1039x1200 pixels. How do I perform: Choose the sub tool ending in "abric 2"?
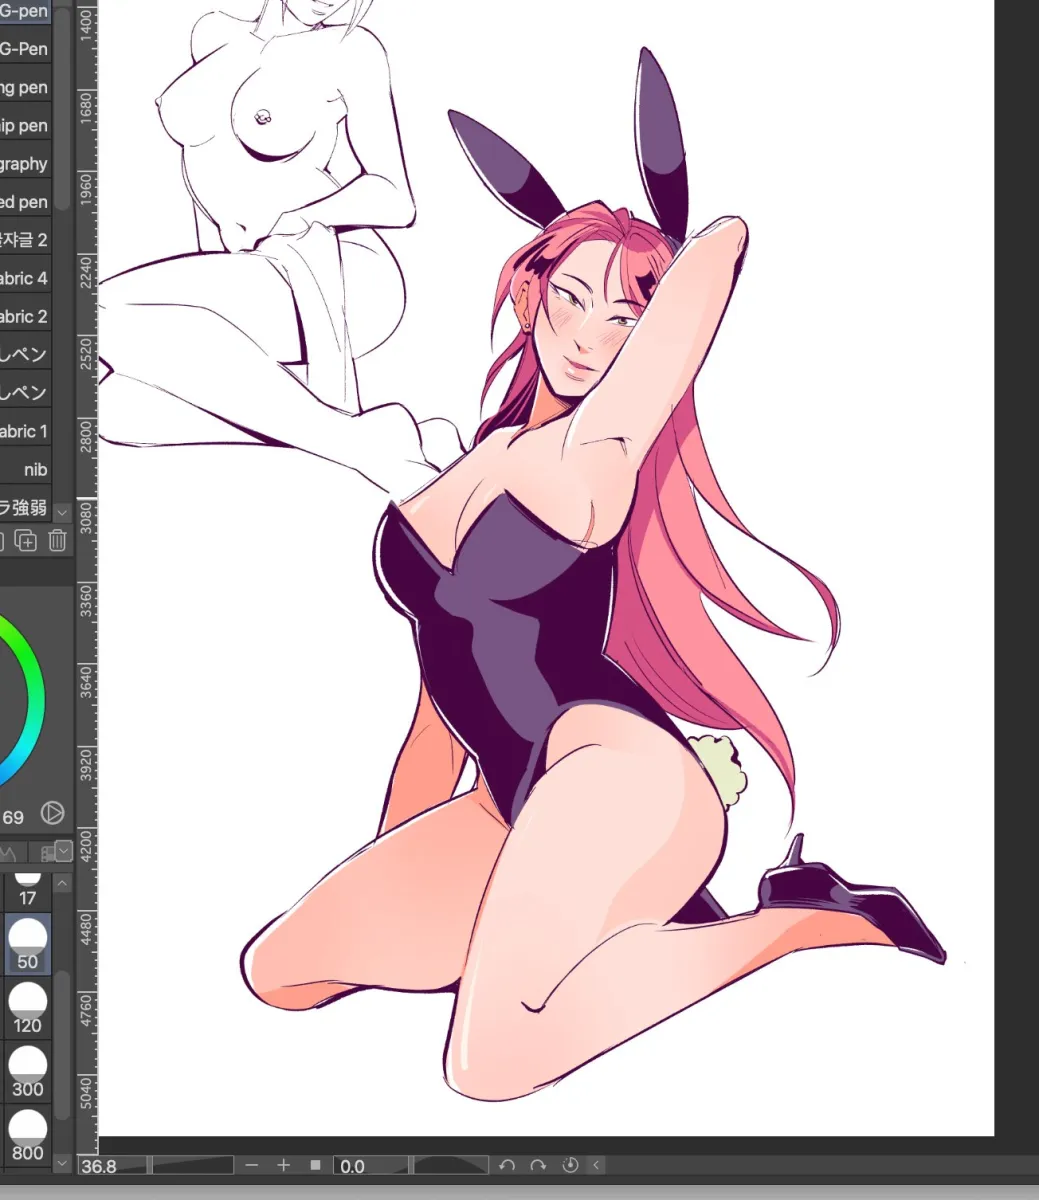point(26,316)
